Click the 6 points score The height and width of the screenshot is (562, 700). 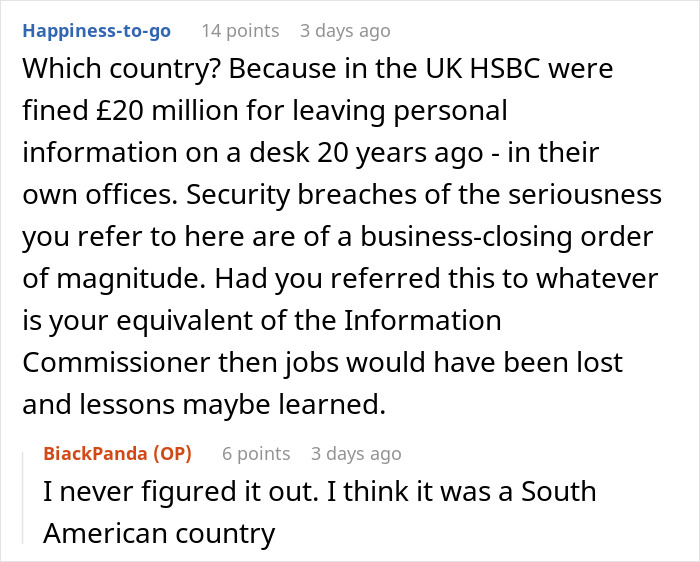(x=256, y=453)
